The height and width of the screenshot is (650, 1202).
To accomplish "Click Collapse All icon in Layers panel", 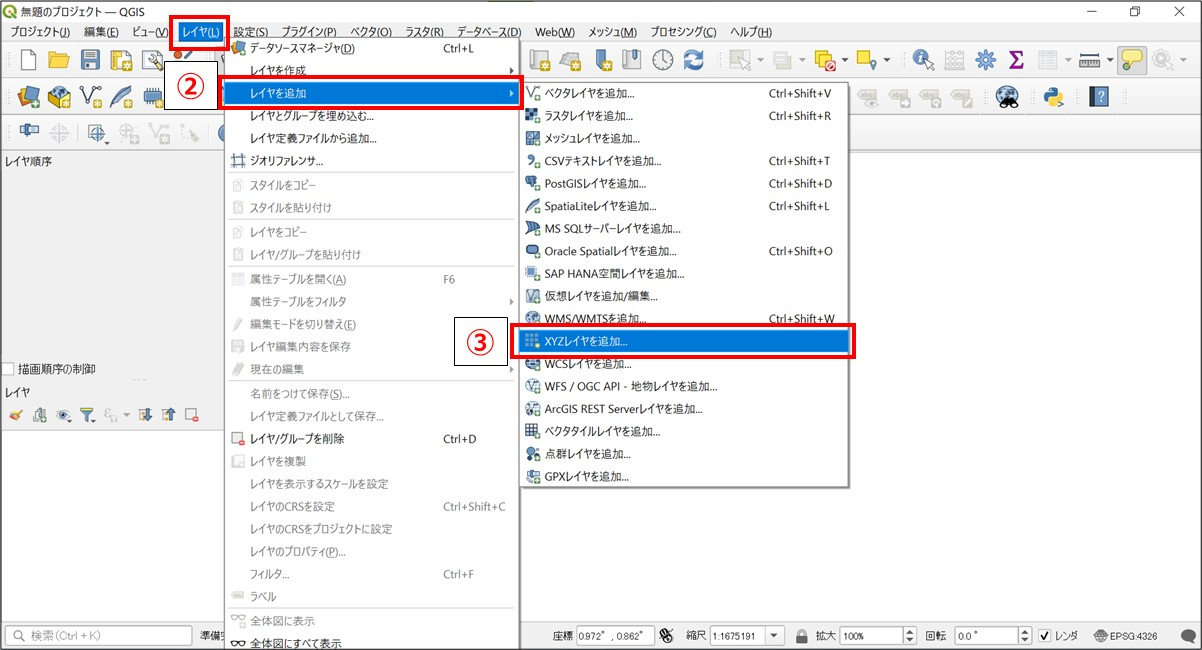I will tap(167, 414).
